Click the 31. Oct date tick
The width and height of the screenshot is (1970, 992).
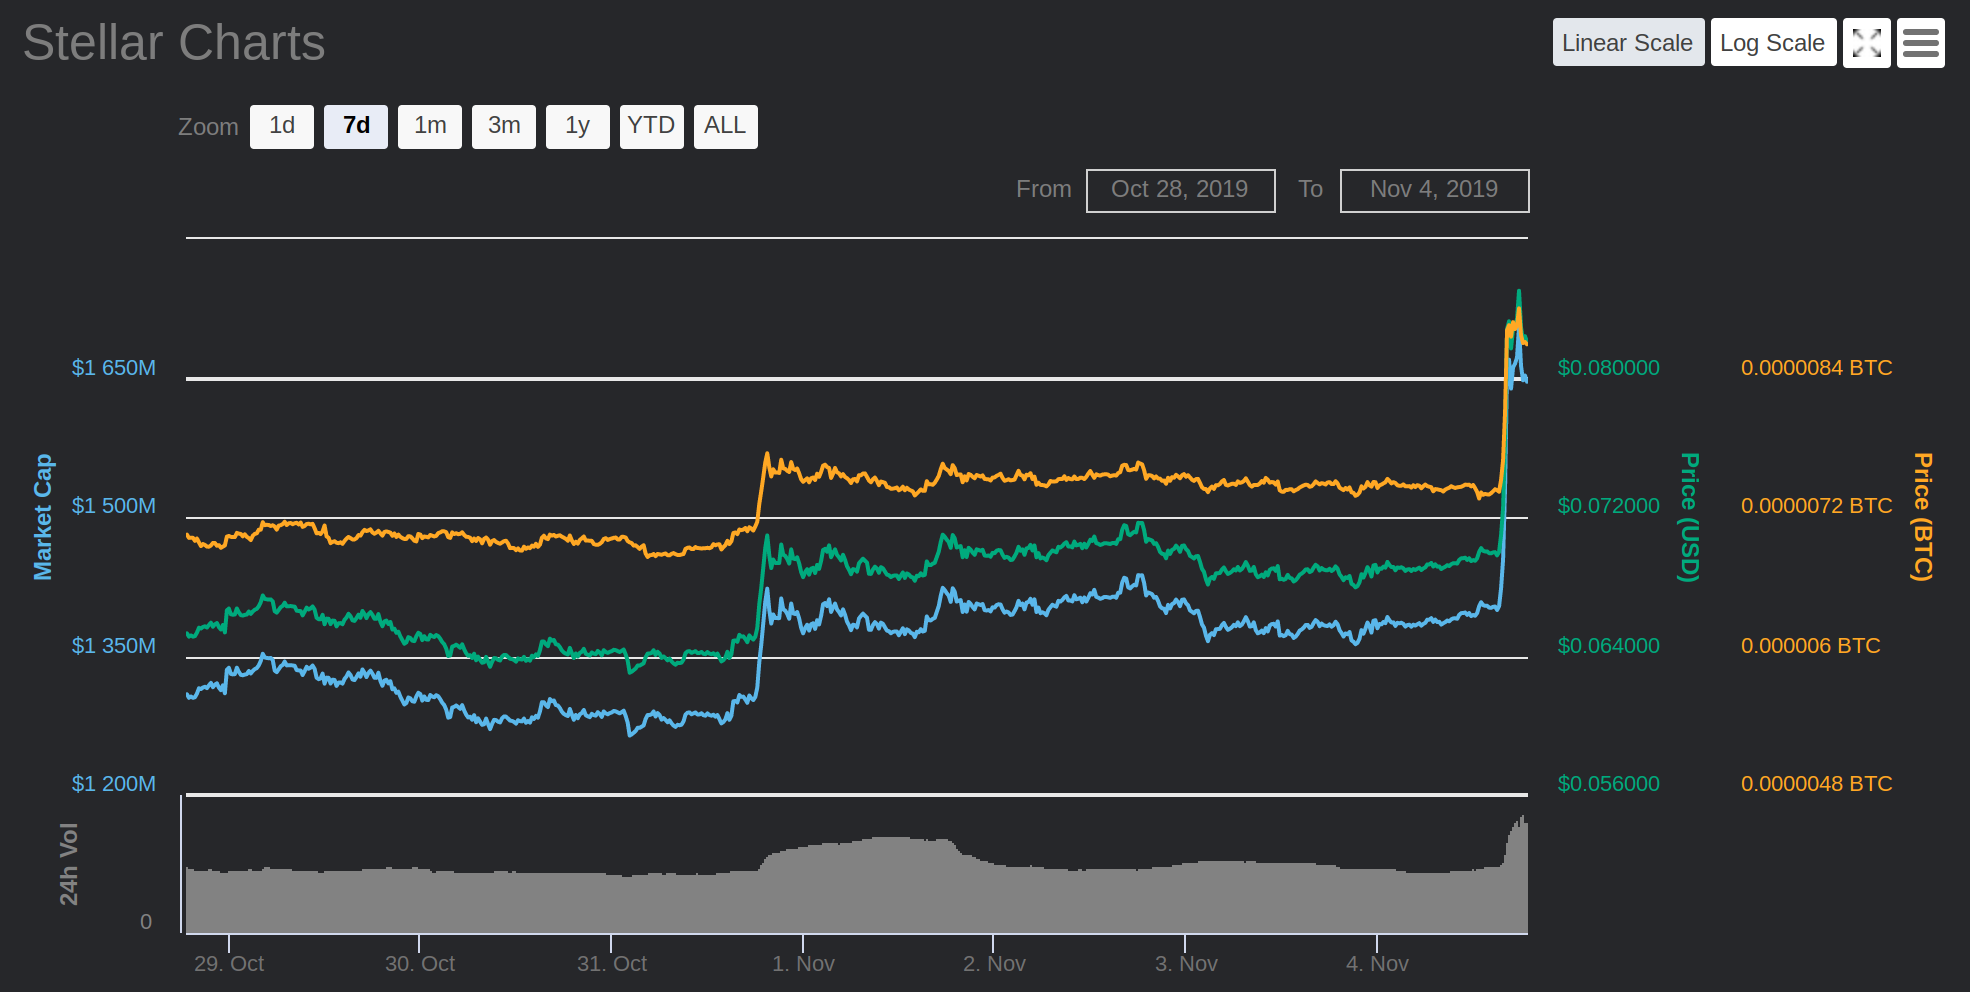click(612, 964)
